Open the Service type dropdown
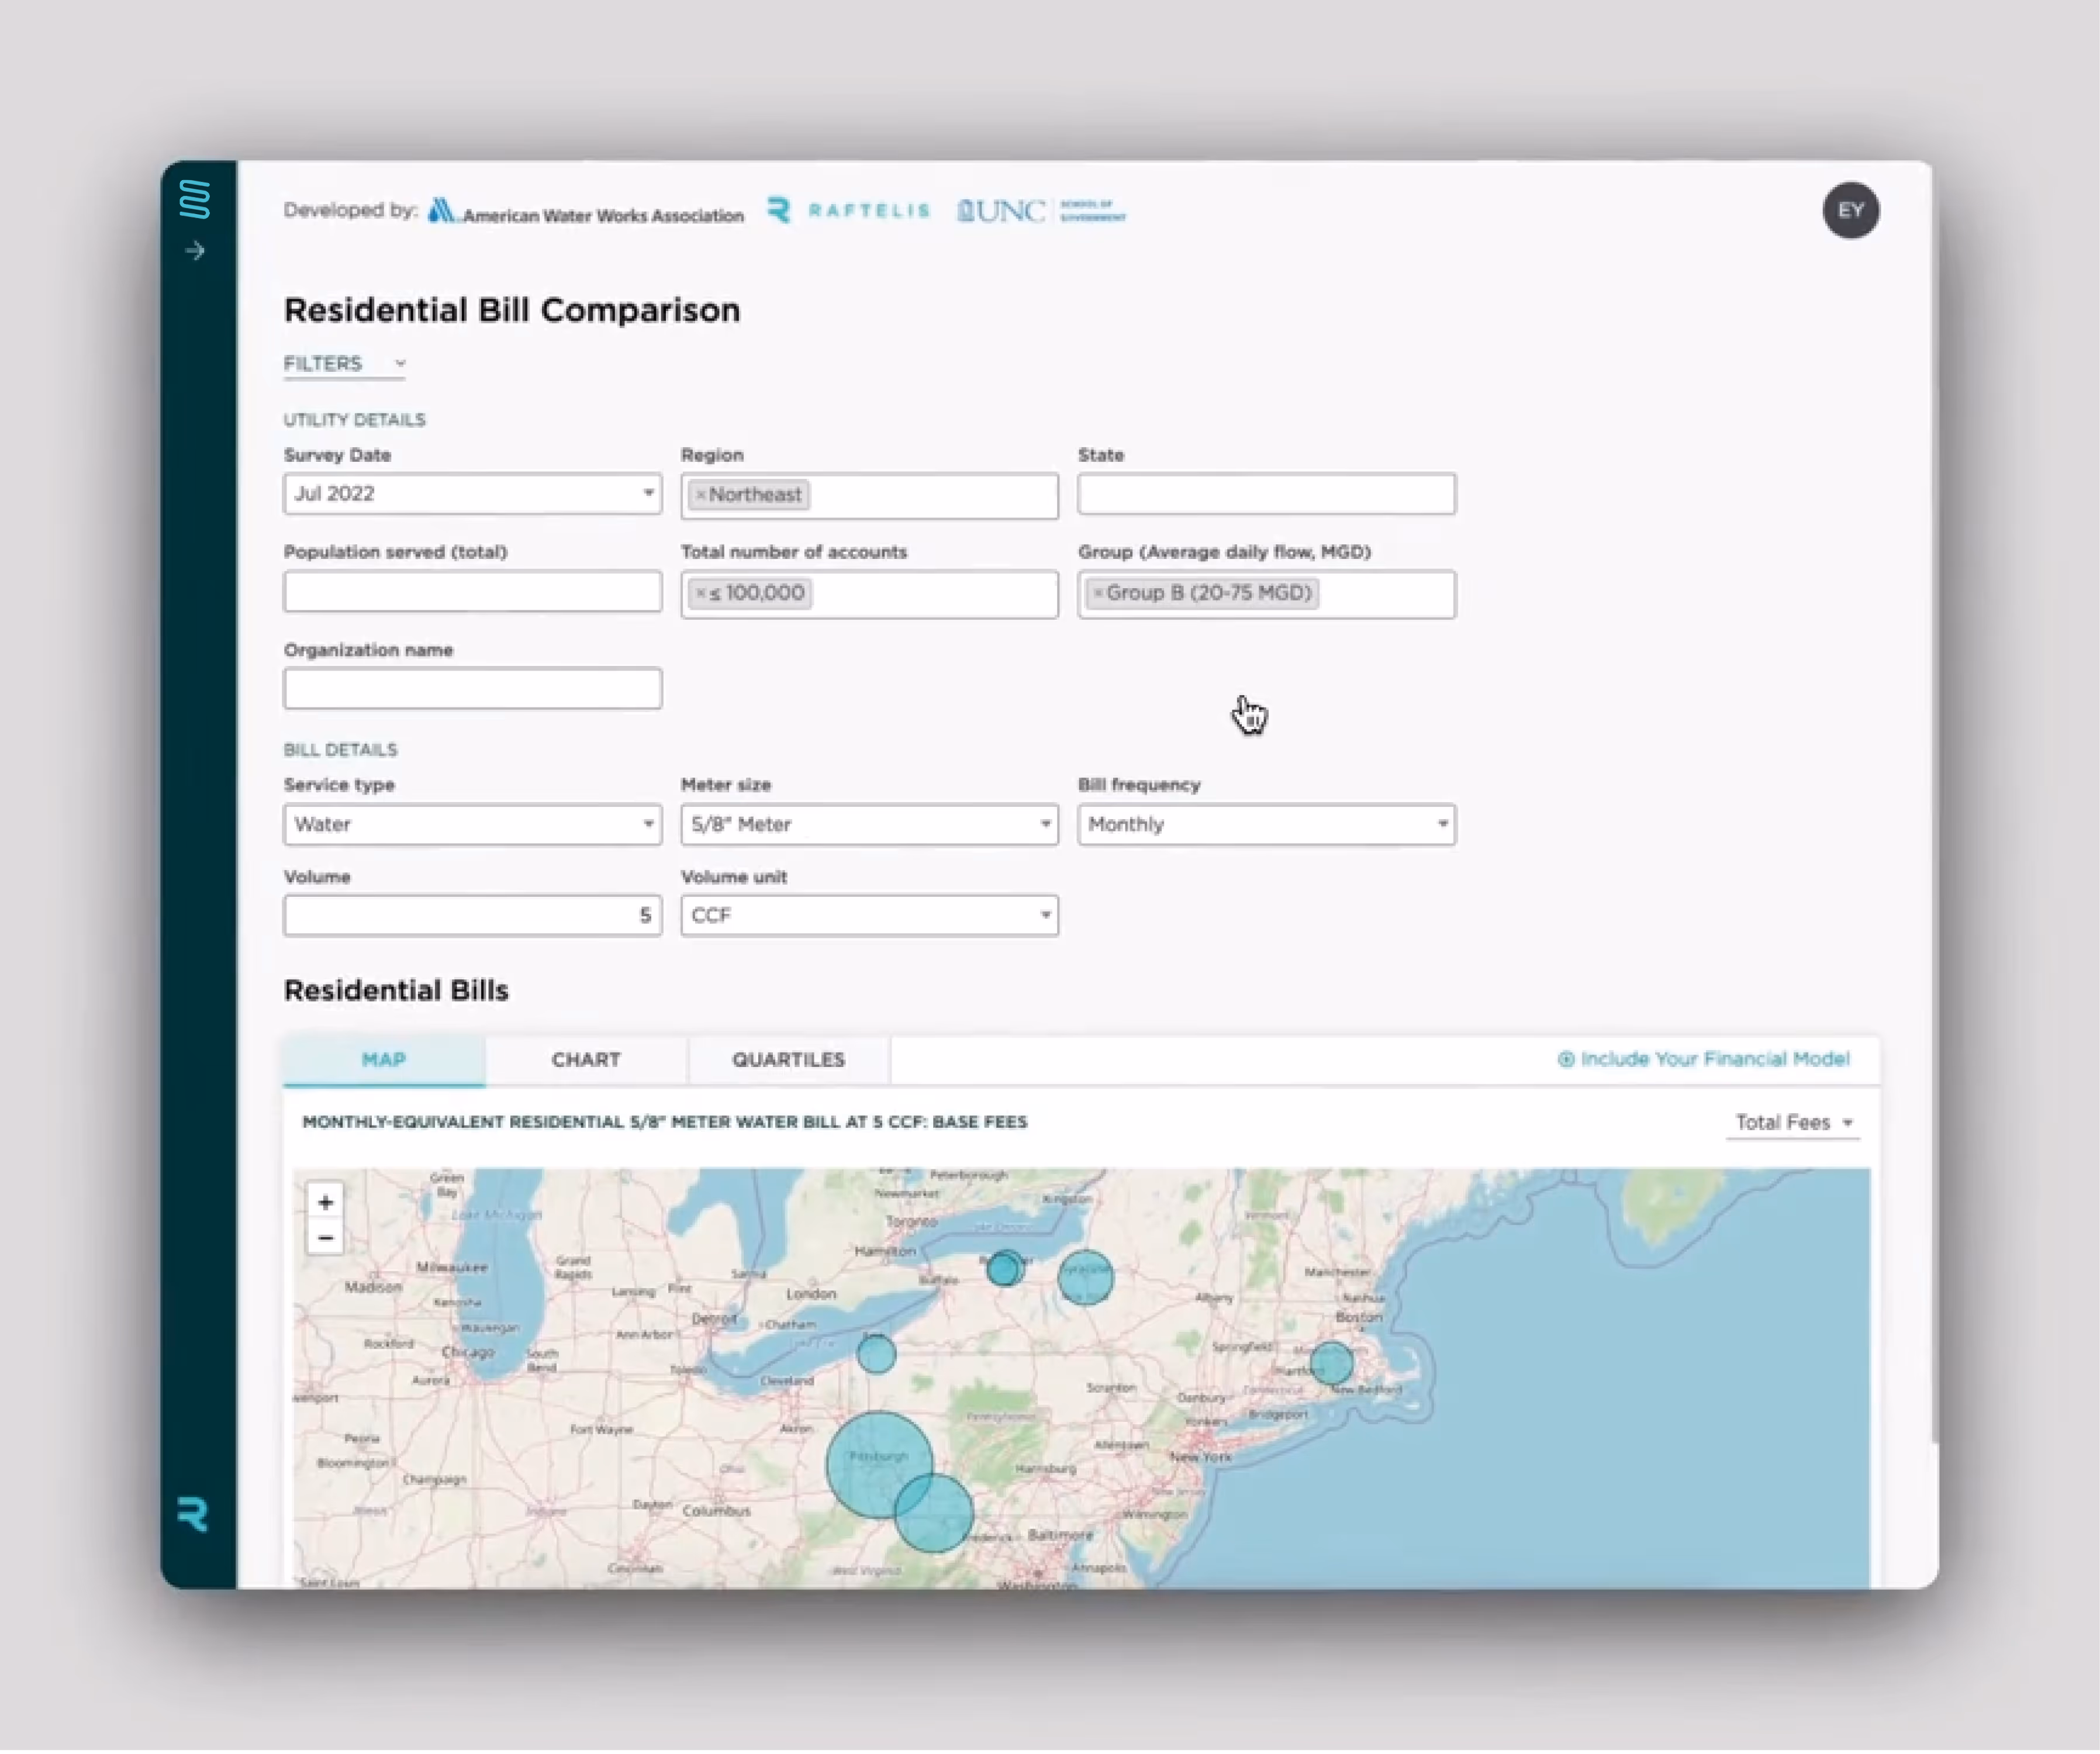 point(472,825)
